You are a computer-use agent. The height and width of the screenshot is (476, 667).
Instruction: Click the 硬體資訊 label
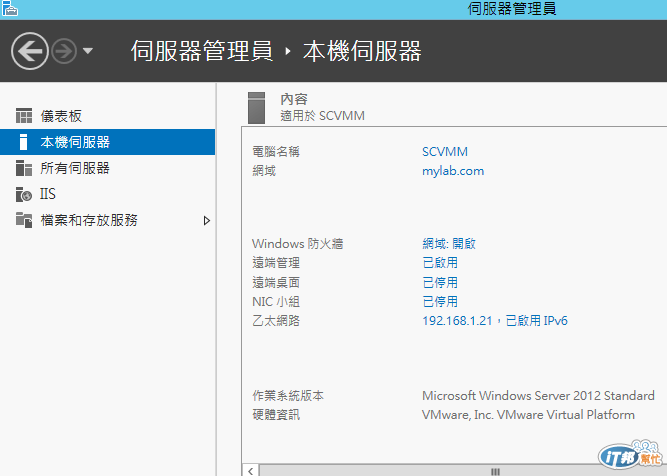click(x=276, y=415)
